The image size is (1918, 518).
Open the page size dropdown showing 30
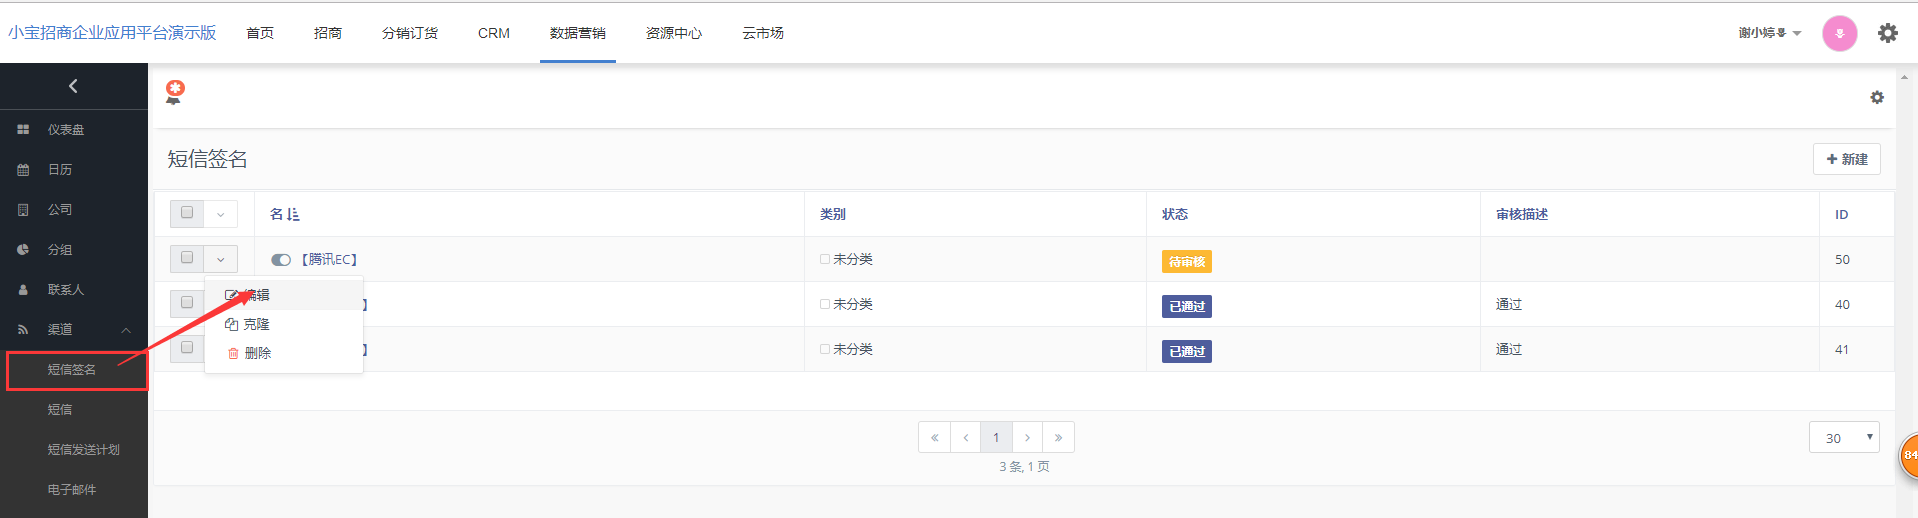click(1844, 437)
